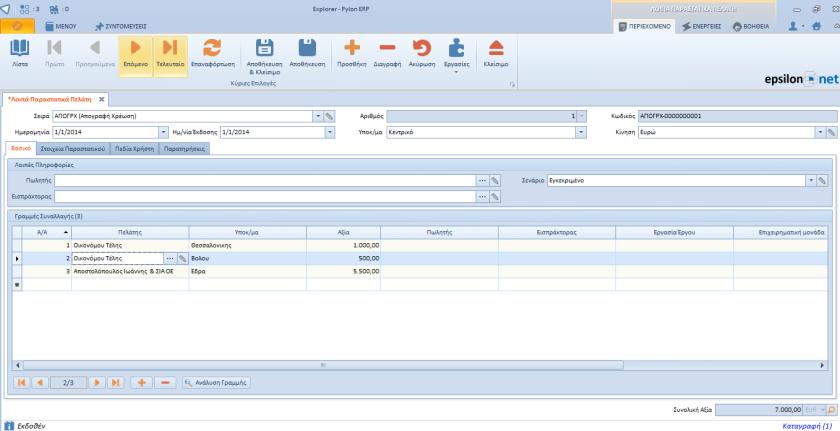Click the magnifier next to Συνολική Αξία
This screenshot has height=431, width=840.
831,410
